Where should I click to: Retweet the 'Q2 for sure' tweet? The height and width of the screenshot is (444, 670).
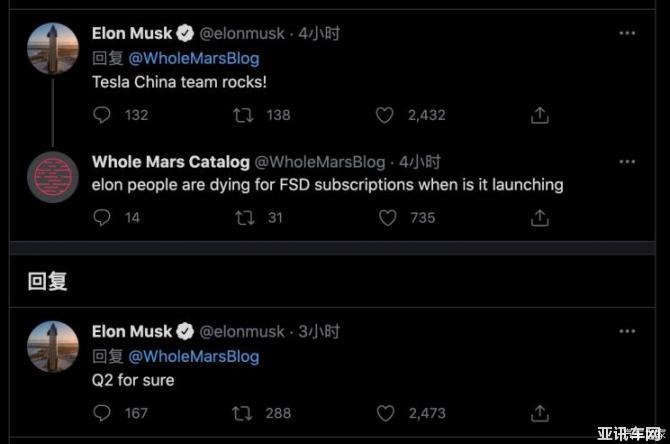pos(243,412)
